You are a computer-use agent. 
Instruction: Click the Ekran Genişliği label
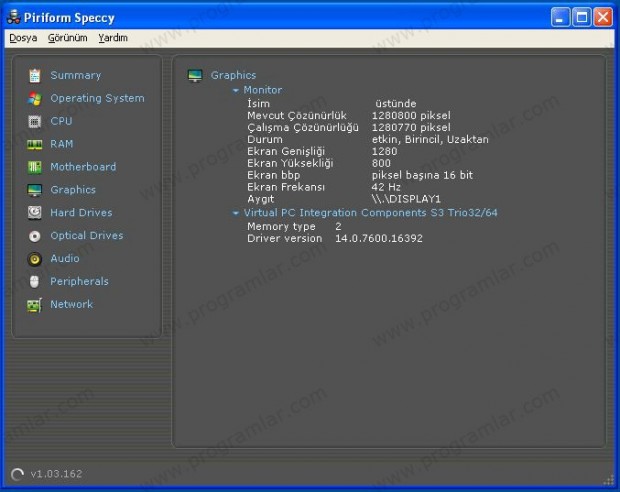tap(286, 151)
